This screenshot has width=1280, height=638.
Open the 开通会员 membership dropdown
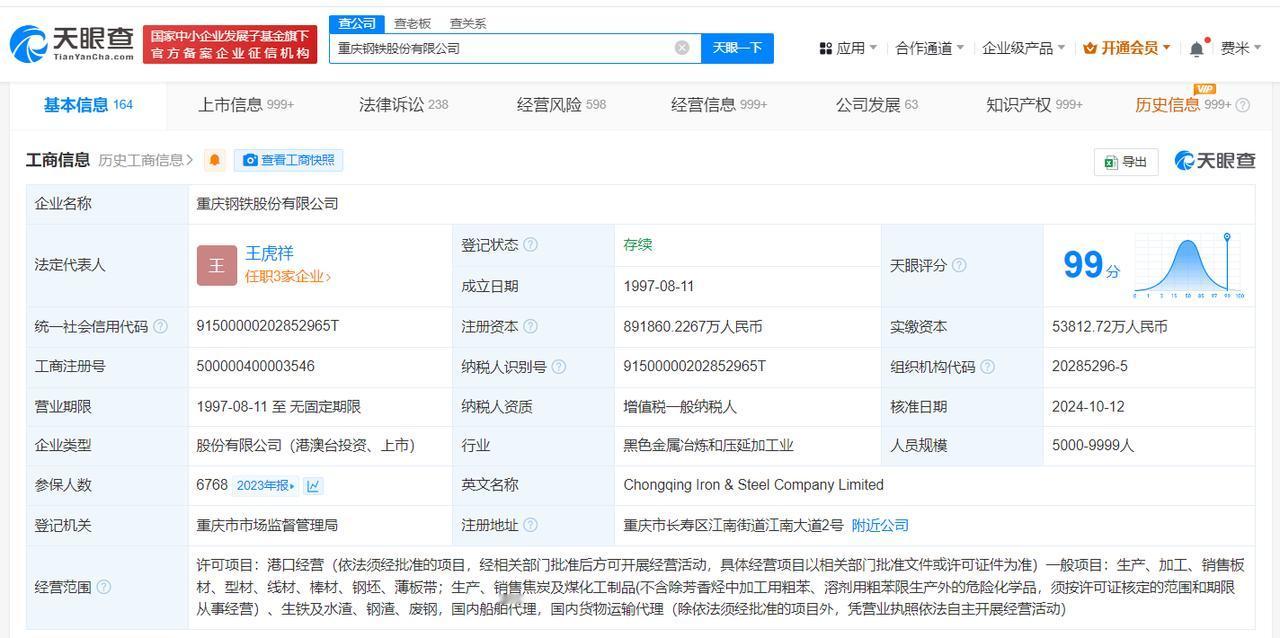(x=1127, y=48)
